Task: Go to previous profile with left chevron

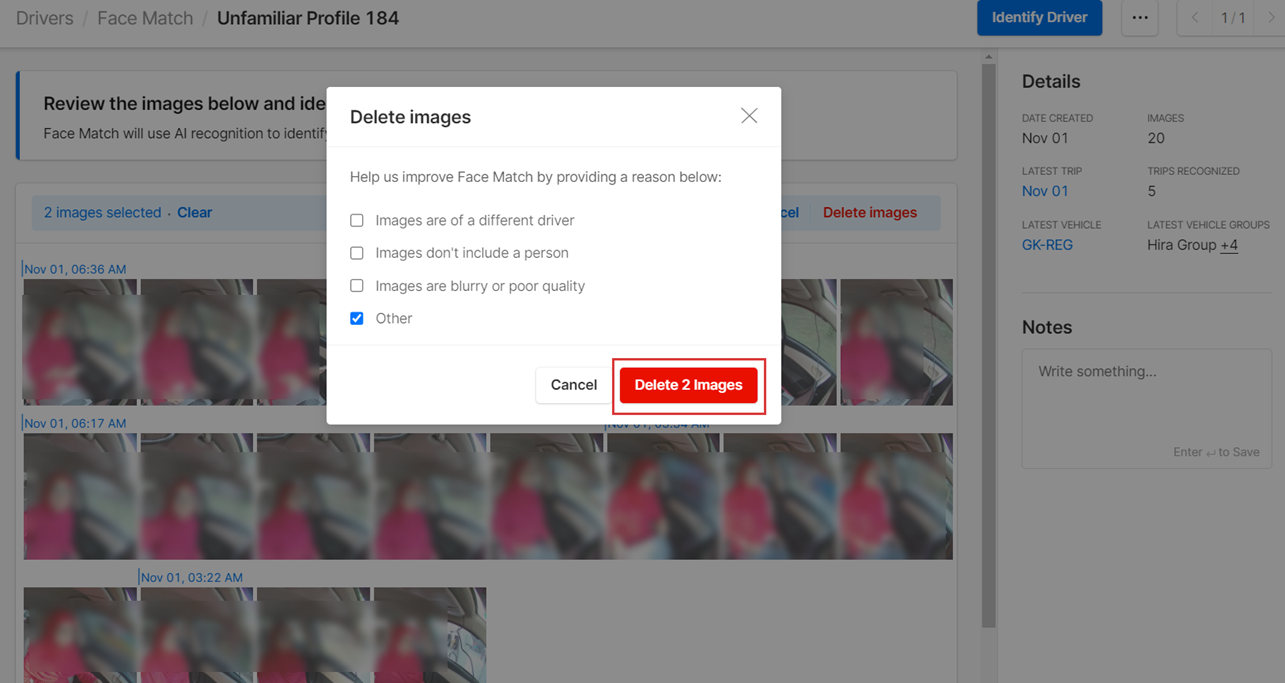Action: [1195, 18]
